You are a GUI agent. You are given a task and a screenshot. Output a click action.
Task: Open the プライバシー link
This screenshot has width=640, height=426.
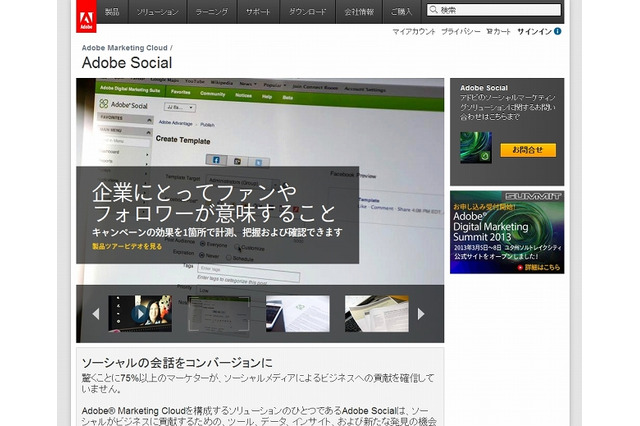tap(460, 31)
